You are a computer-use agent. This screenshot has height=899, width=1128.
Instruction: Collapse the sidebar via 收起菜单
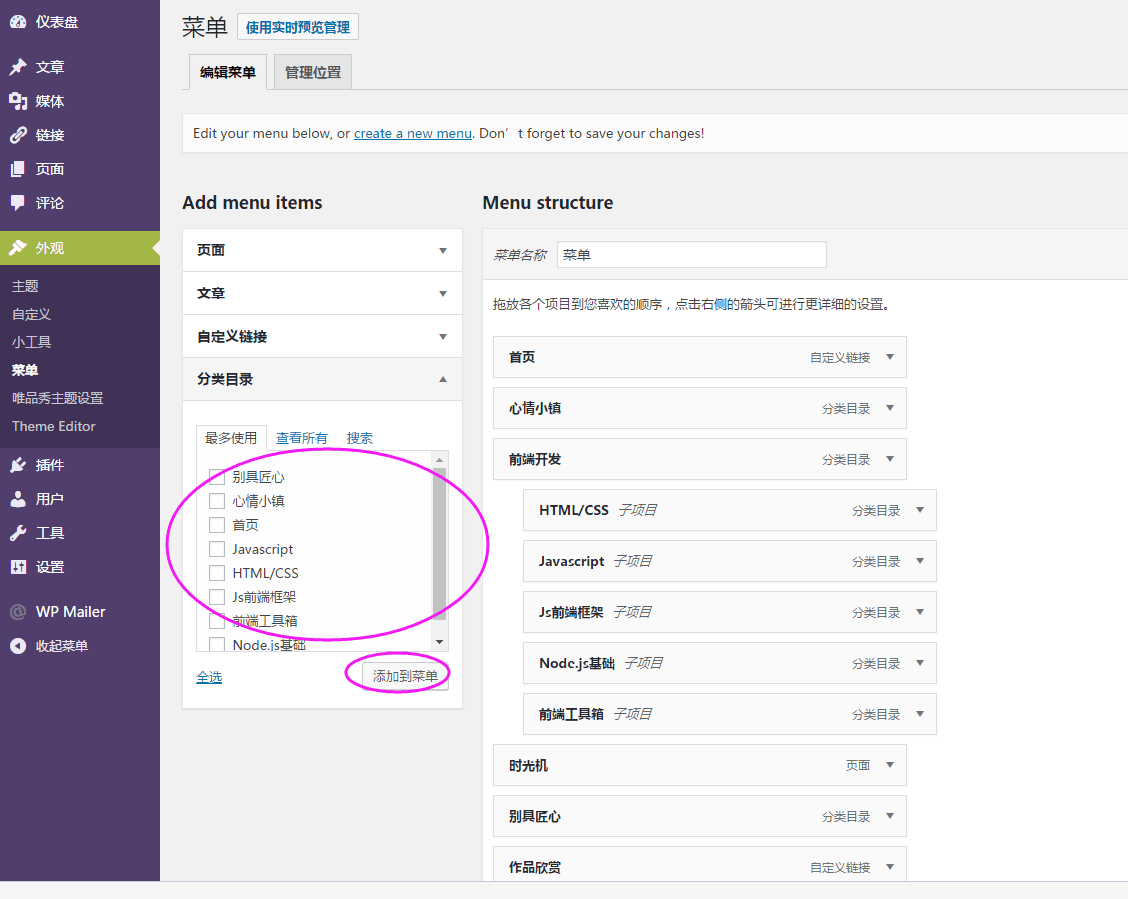tap(18, 645)
